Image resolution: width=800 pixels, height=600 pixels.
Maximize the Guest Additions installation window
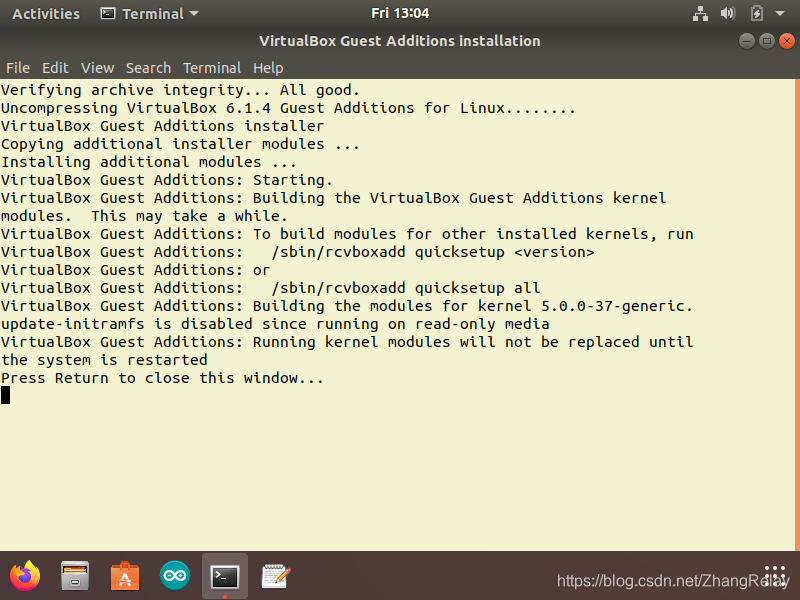[767, 41]
